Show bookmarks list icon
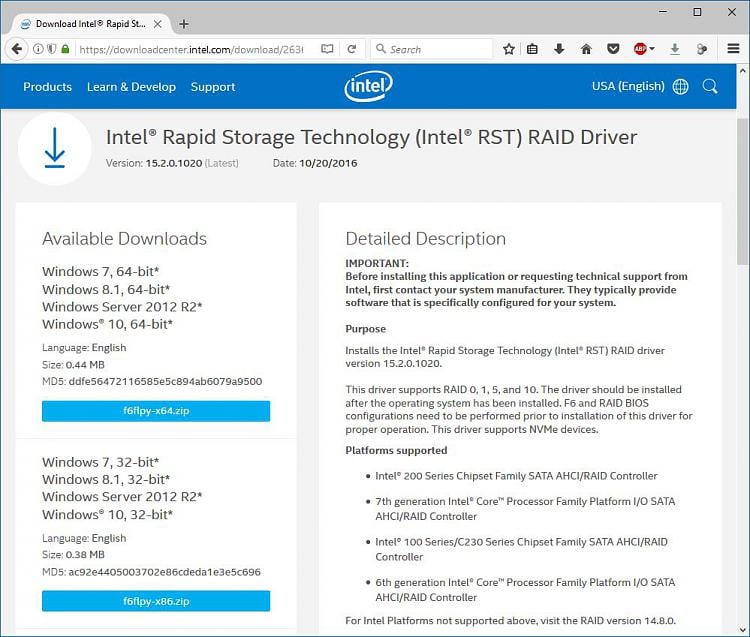The height and width of the screenshot is (637, 750). [532, 49]
